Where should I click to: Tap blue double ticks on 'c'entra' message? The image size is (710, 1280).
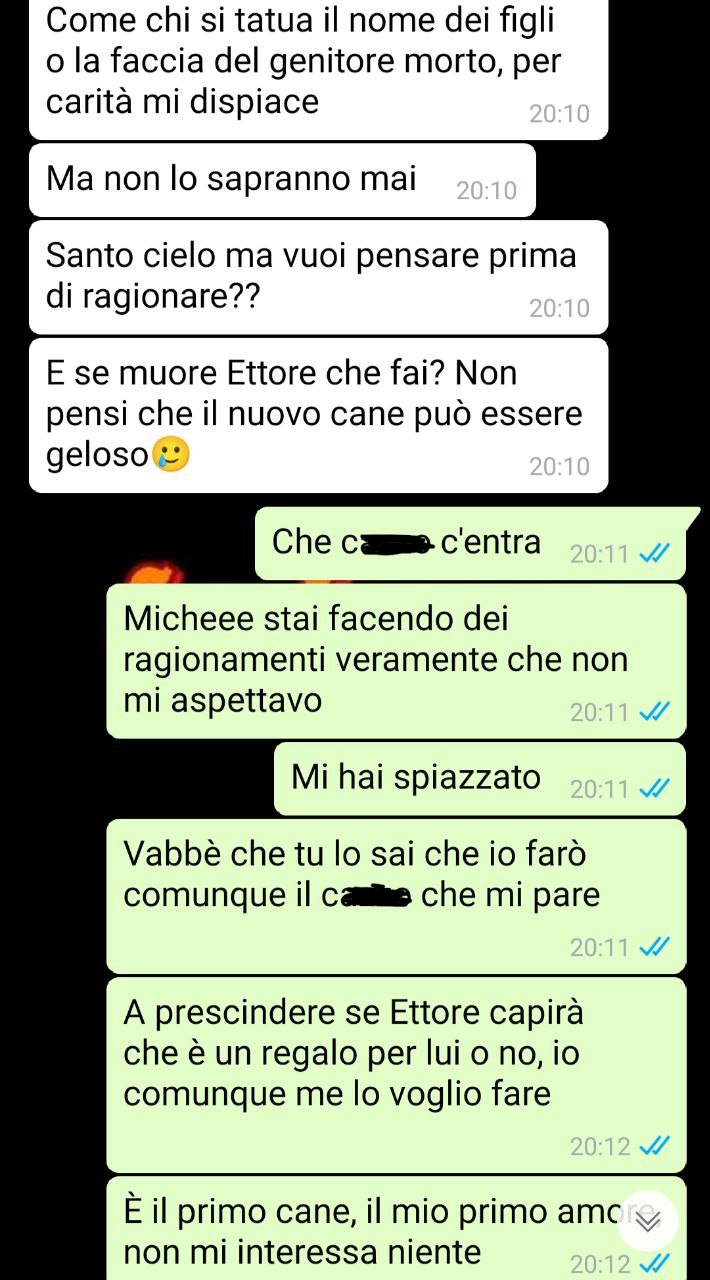654,554
